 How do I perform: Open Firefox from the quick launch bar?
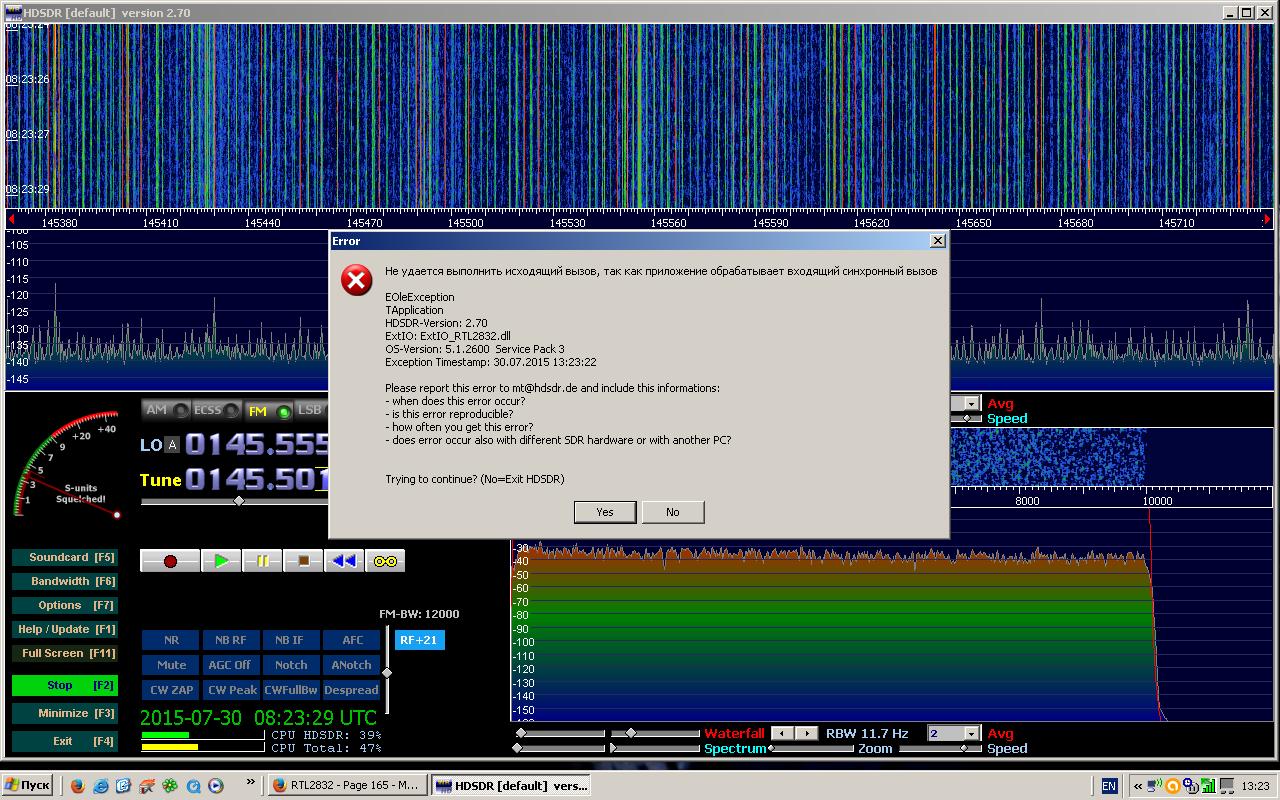tap(78, 786)
